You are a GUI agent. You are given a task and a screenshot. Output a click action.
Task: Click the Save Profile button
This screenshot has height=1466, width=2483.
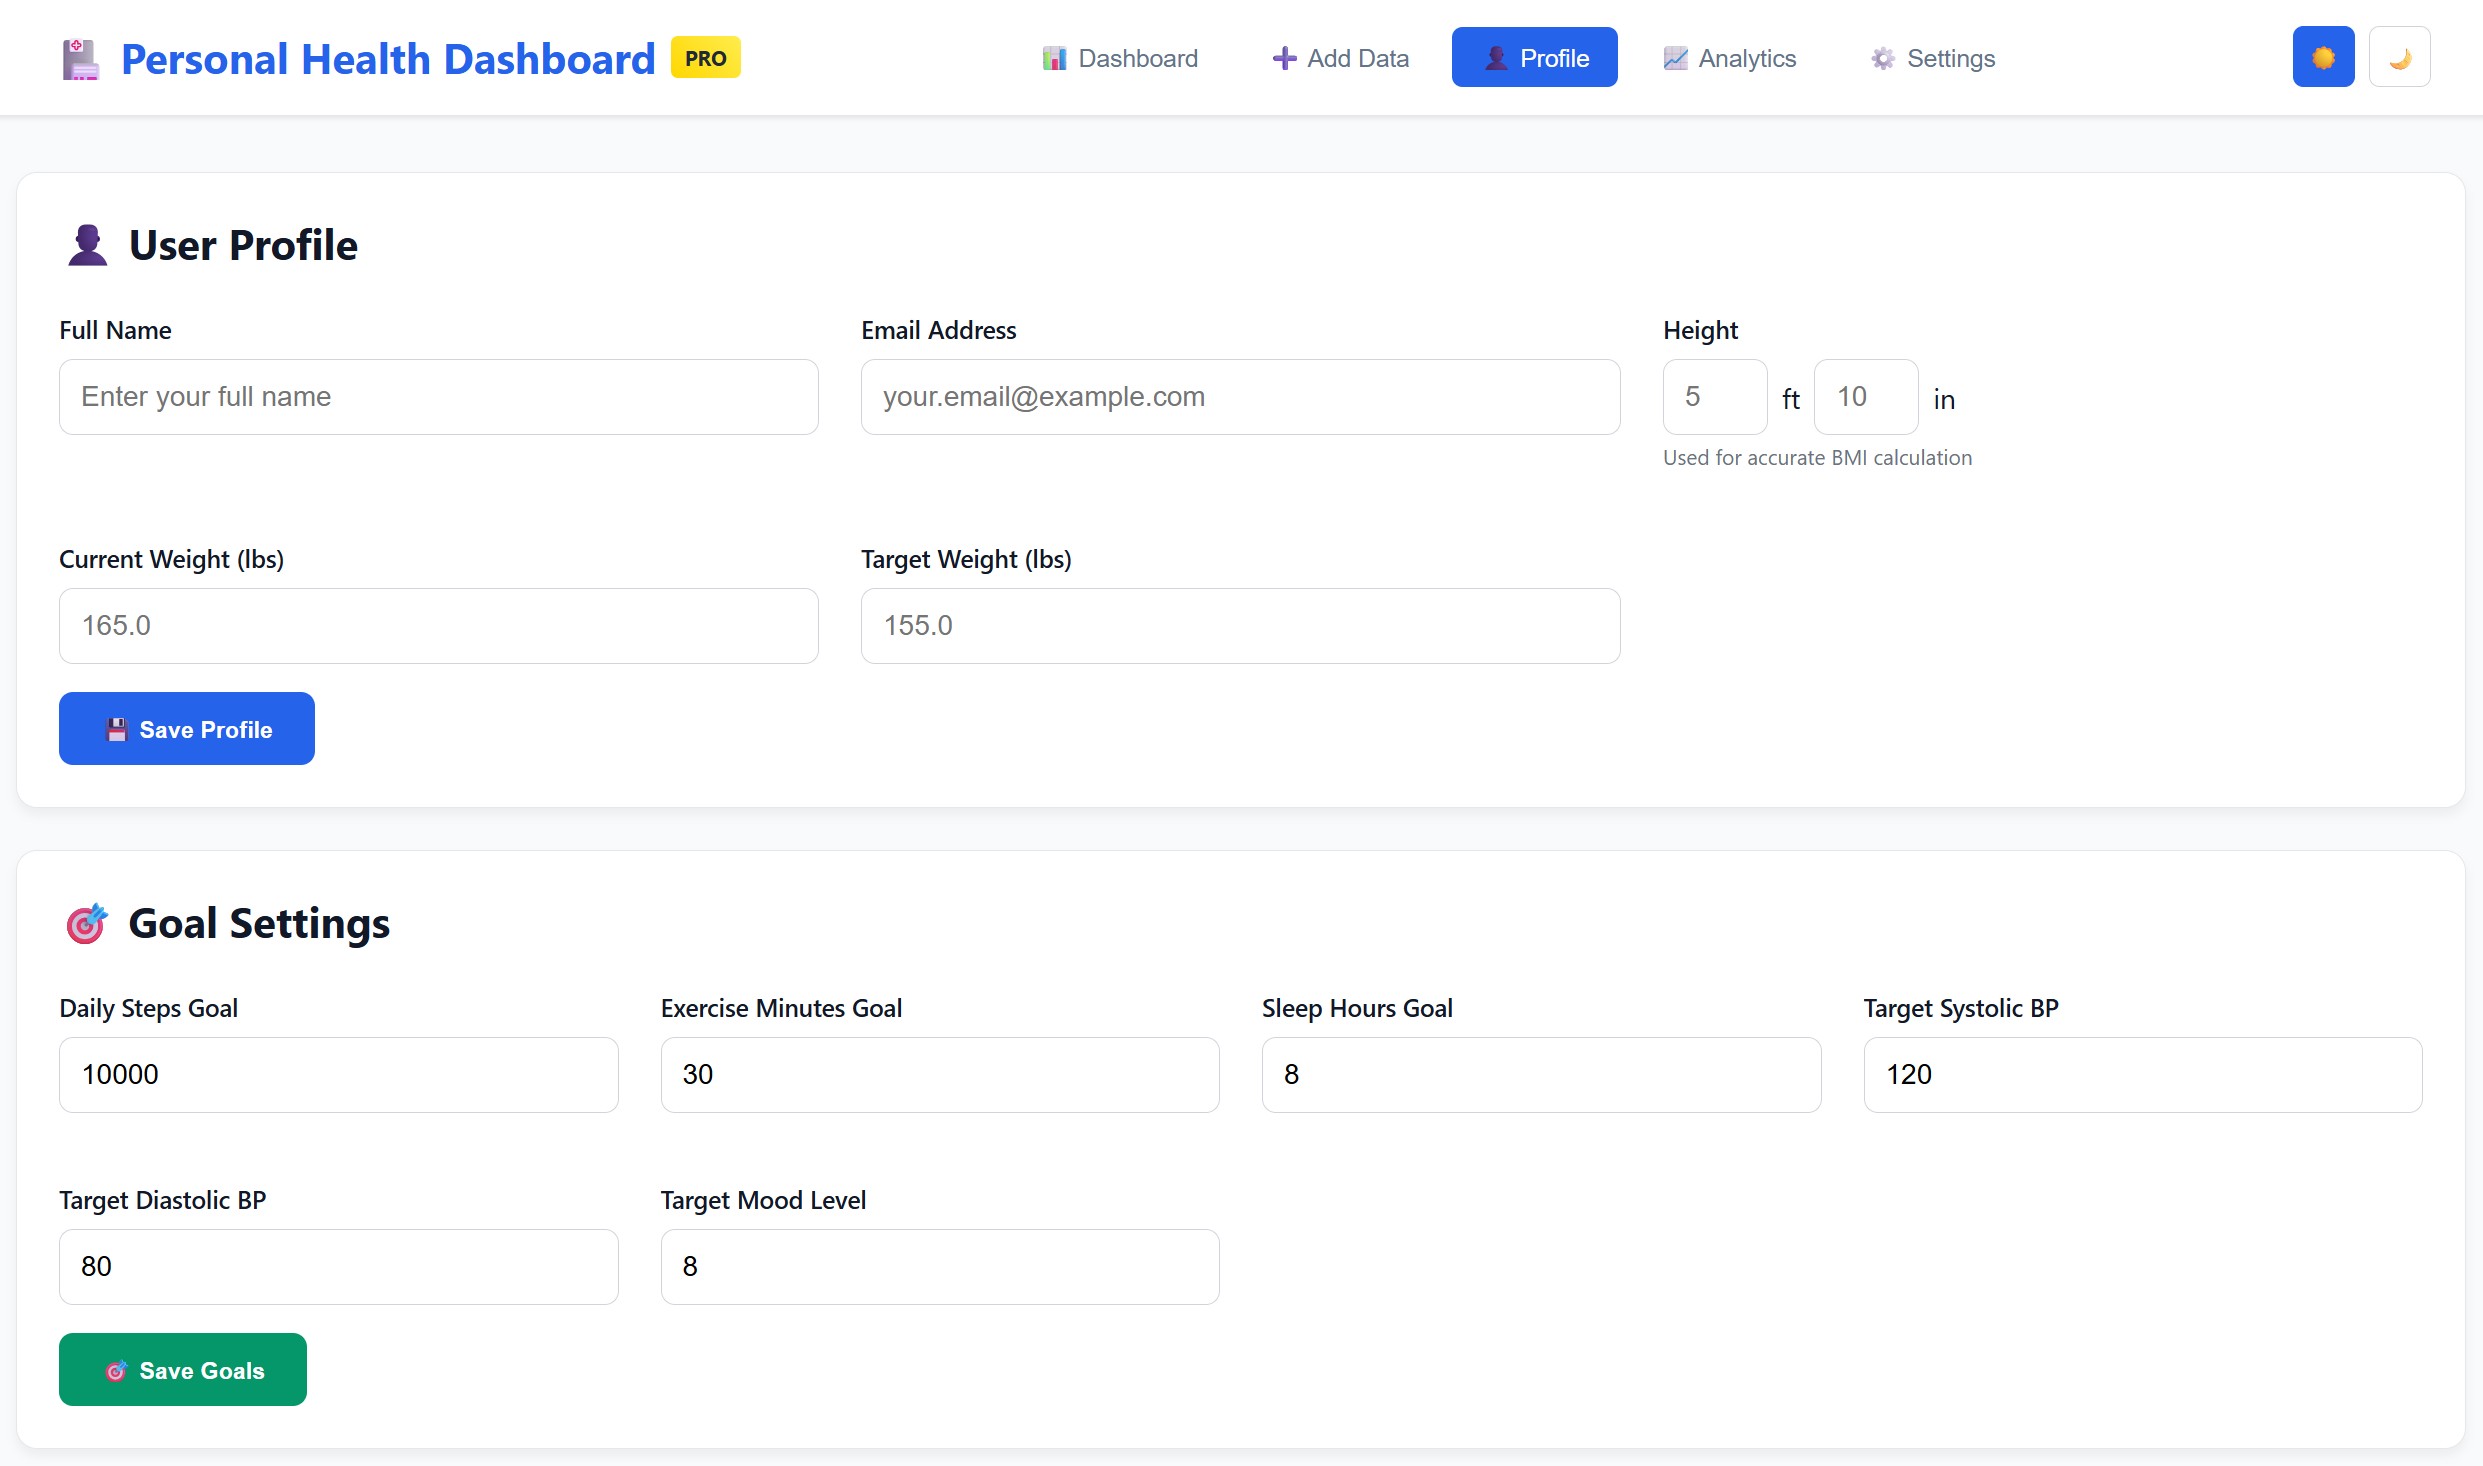click(x=186, y=728)
